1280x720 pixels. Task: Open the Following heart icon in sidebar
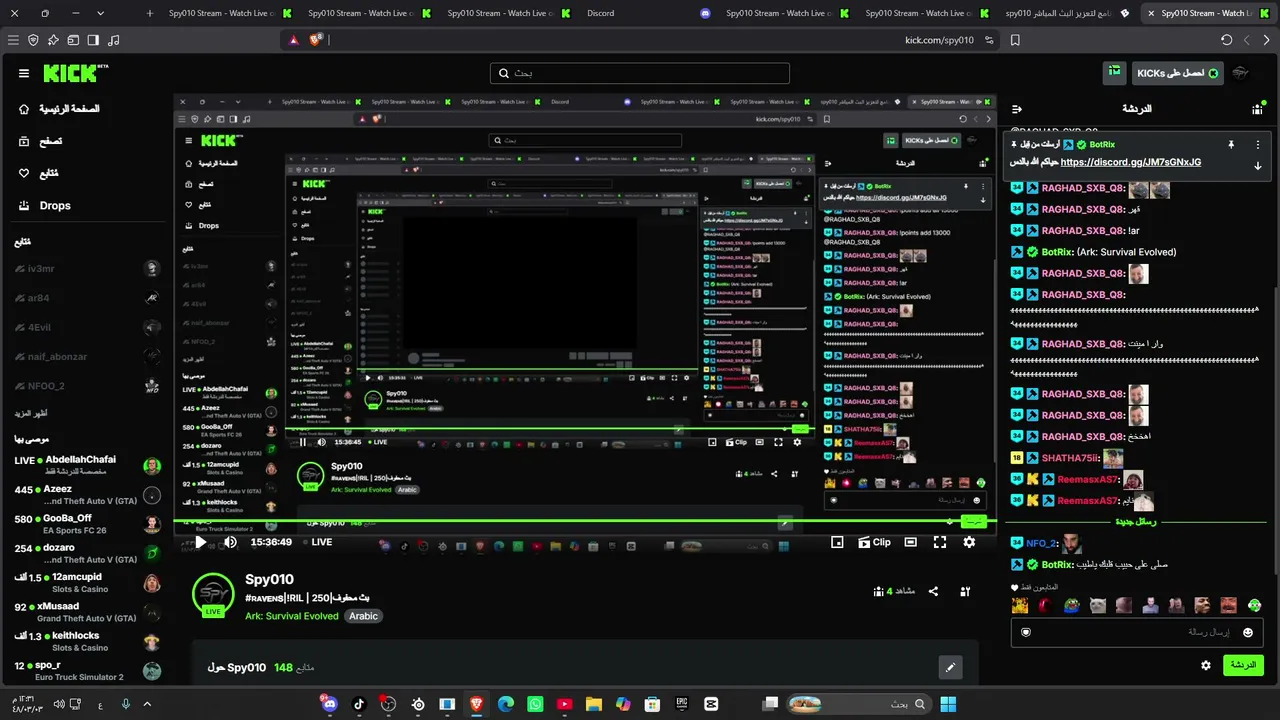[x=24, y=173]
